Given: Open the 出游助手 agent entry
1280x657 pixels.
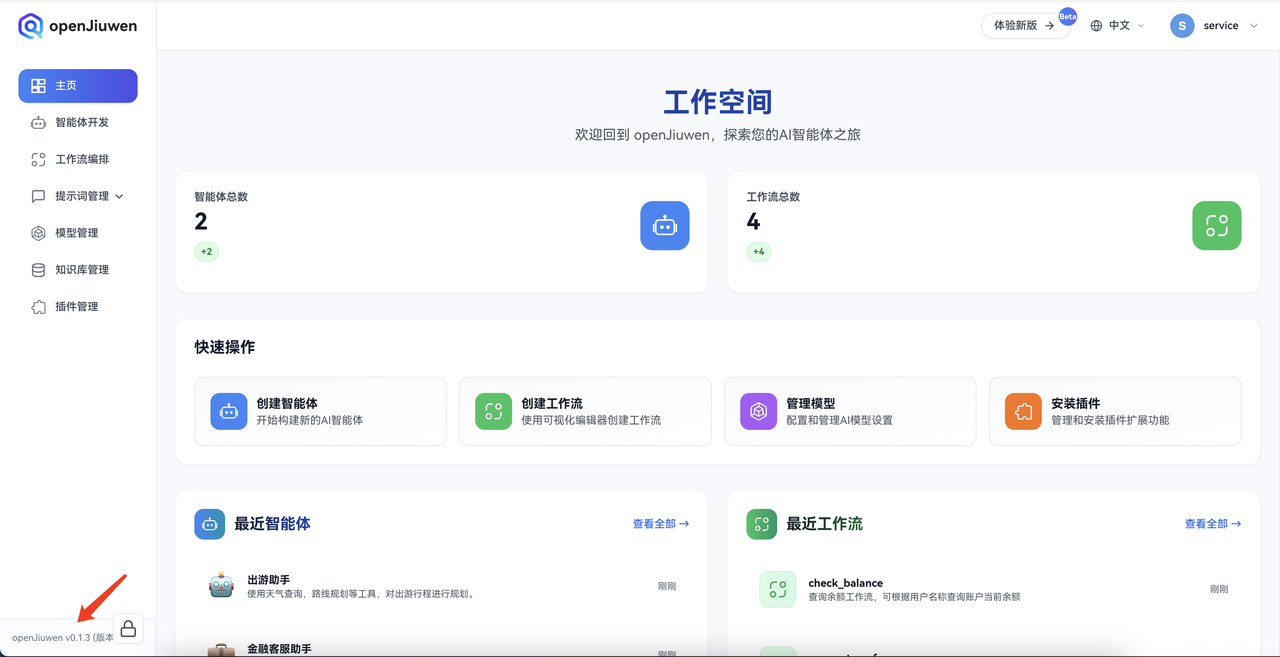Looking at the screenshot, I should (x=442, y=586).
